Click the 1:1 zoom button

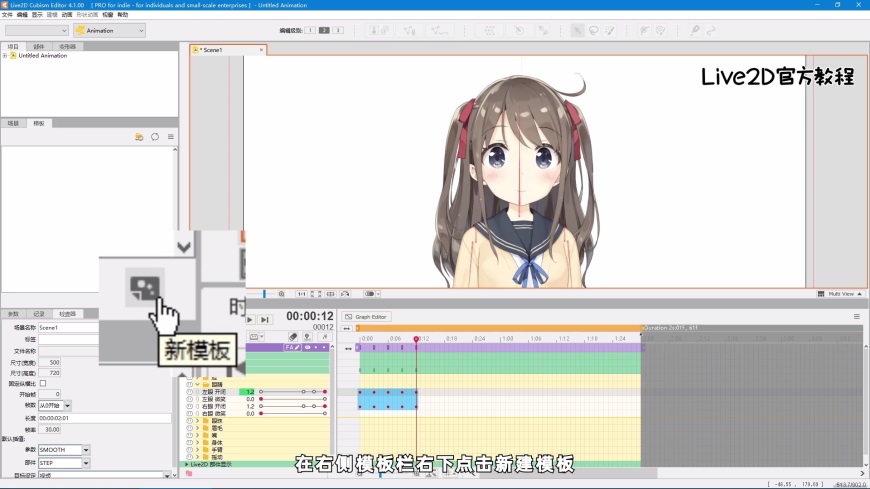tap(301, 294)
